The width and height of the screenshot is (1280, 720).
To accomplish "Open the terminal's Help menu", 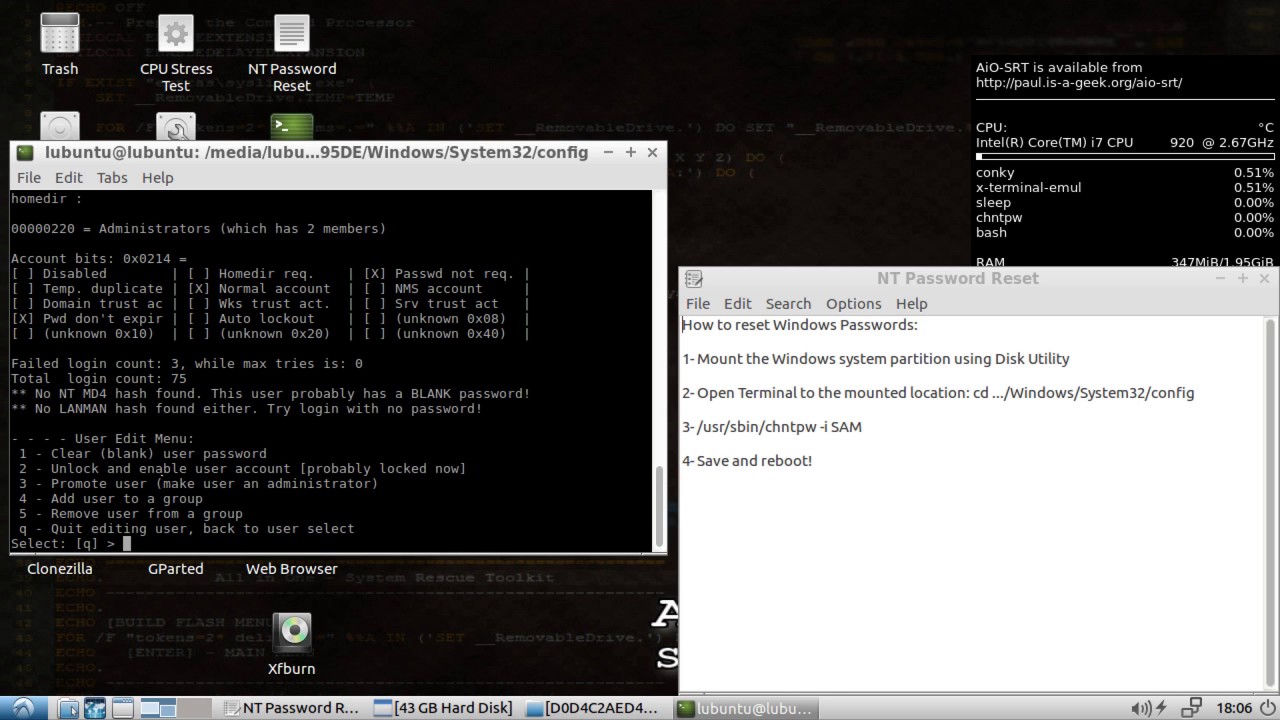I will (x=158, y=178).
